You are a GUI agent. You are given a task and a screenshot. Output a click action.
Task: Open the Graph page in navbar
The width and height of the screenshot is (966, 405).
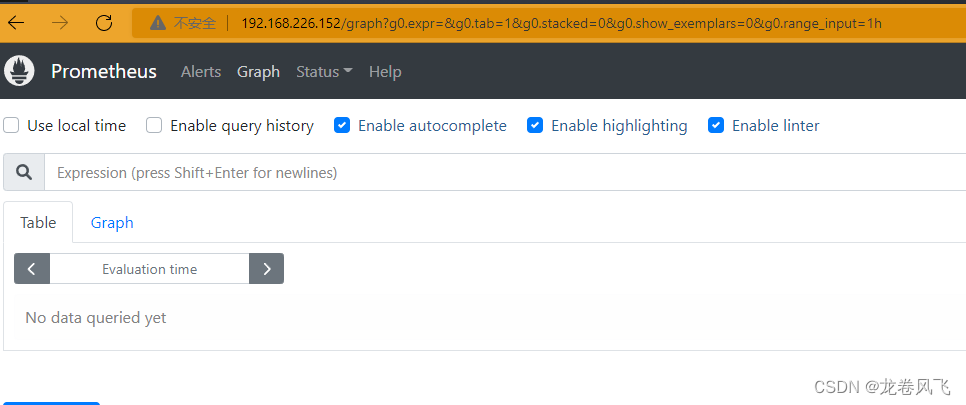(x=259, y=72)
